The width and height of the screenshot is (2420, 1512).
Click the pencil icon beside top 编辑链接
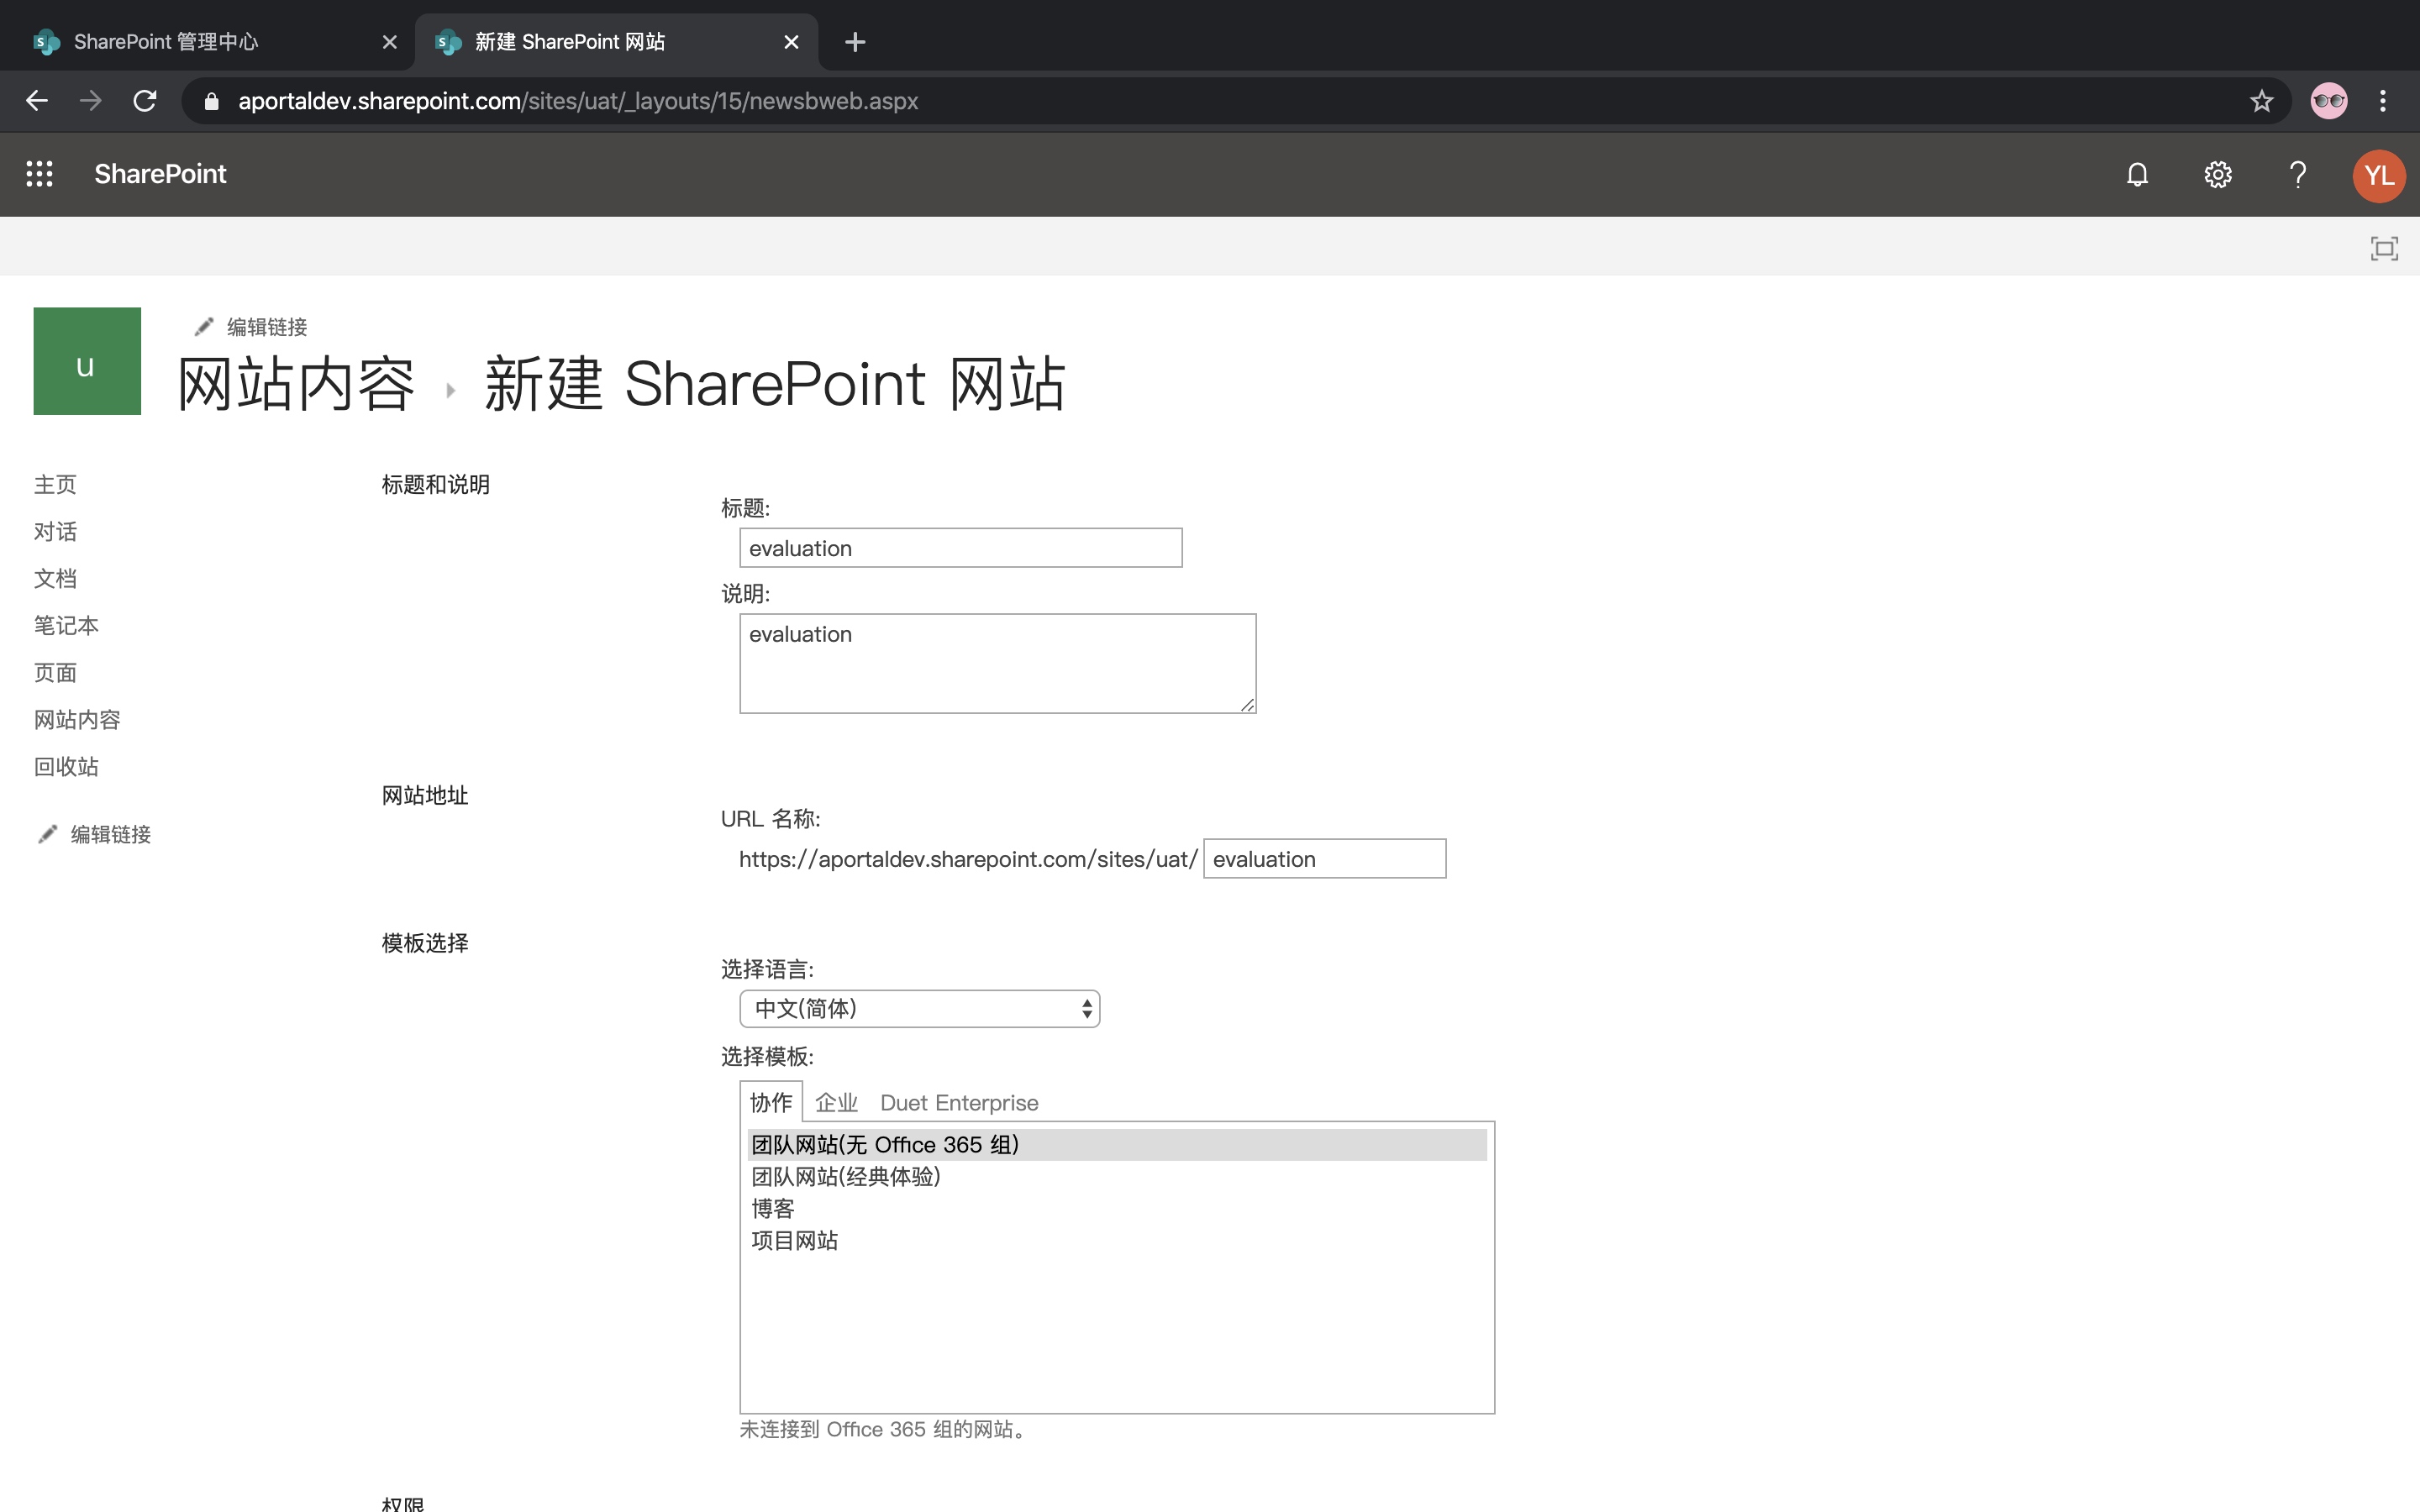(x=204, y=327)
